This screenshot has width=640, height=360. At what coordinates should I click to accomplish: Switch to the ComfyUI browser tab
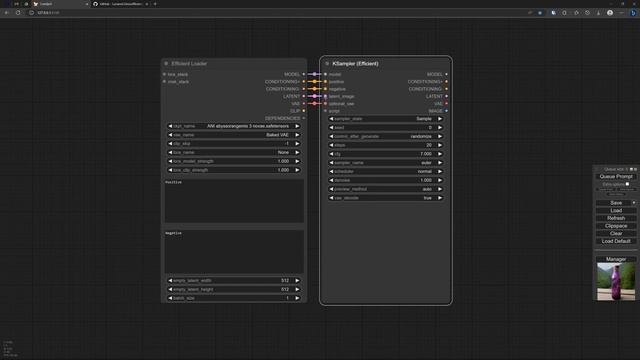click(61, 4)
